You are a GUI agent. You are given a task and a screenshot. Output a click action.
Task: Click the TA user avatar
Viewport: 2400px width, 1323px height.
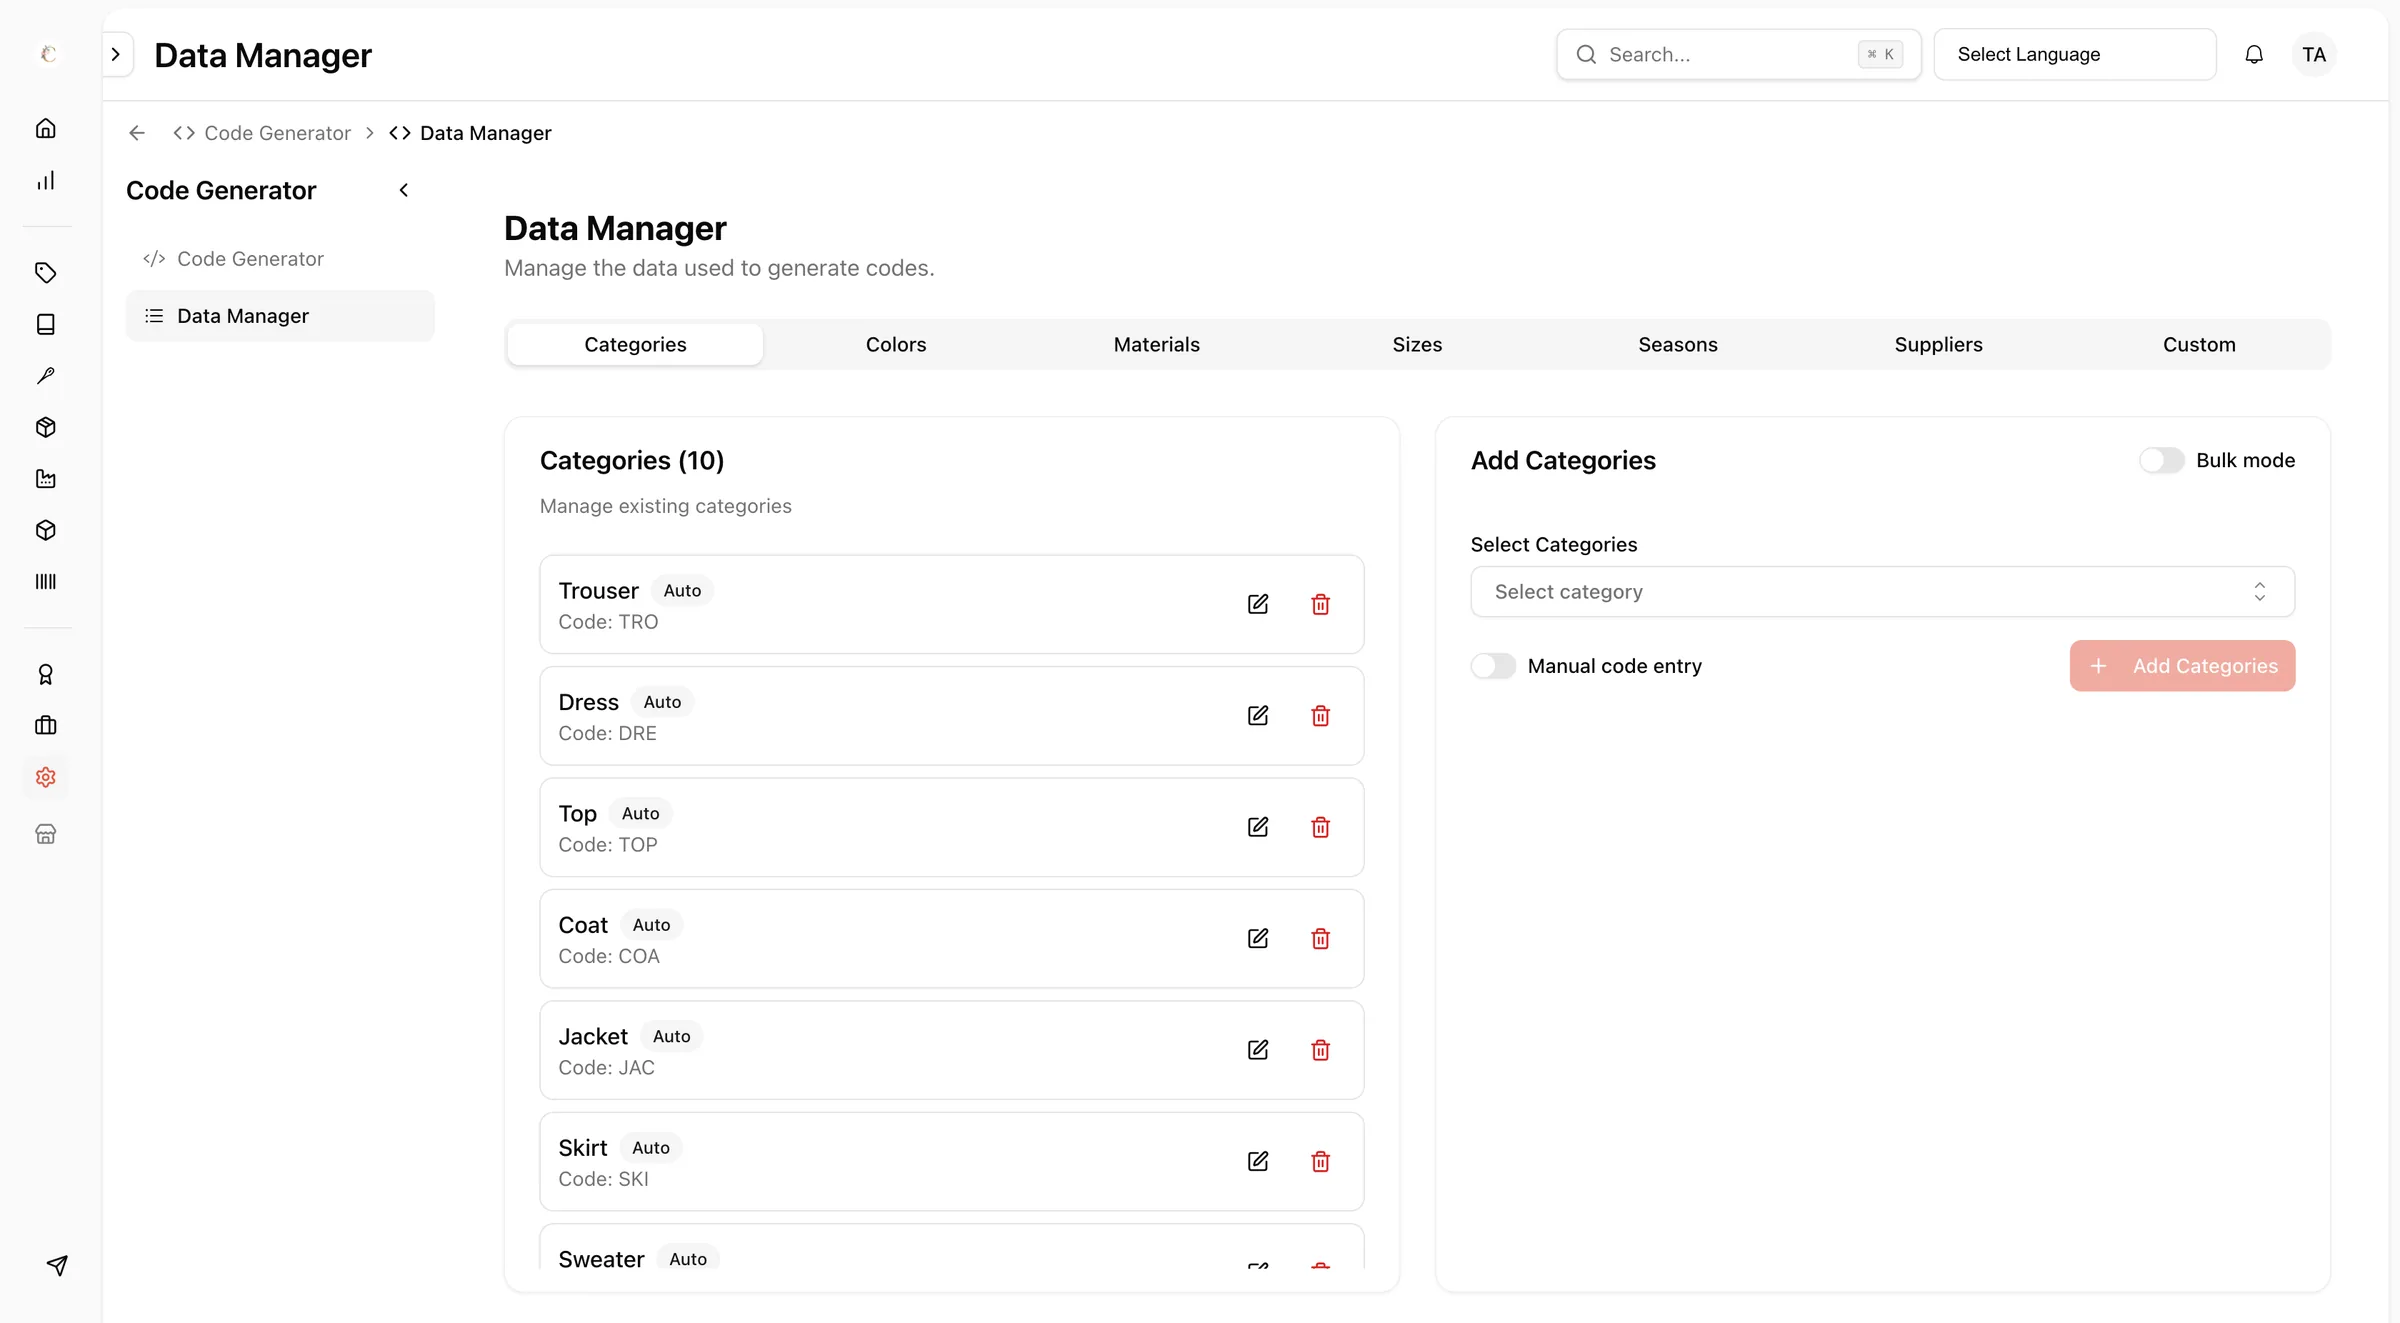click(x=2314, y=54)
